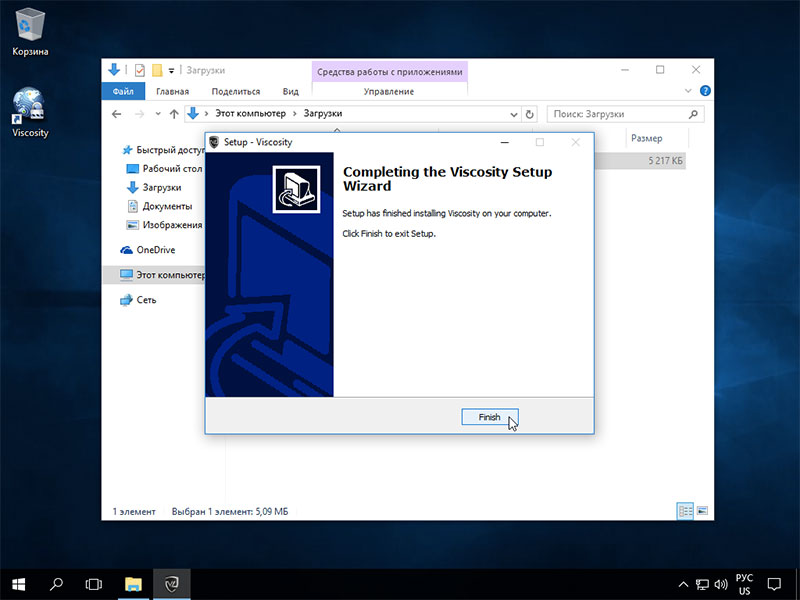Switch to details view icon in status bar

685,511
